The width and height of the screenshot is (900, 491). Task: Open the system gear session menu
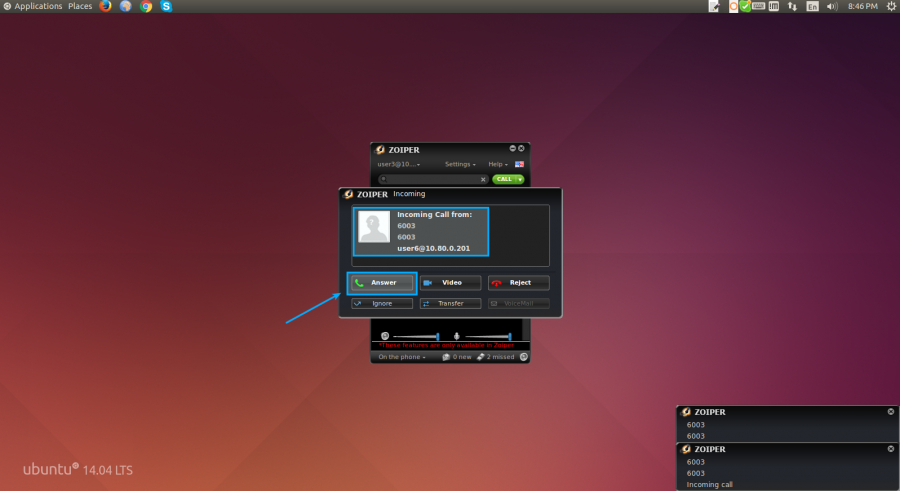(x=891, y=6)
